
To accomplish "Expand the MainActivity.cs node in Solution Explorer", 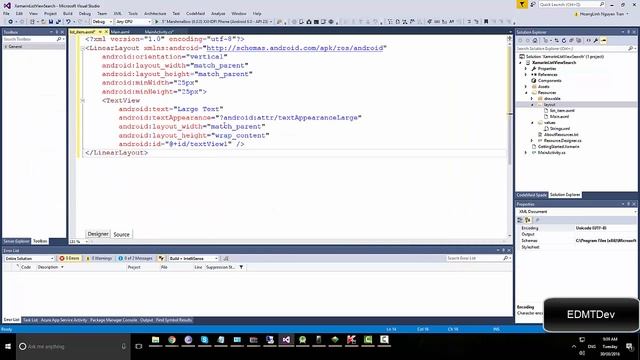I will click(526, 153).
